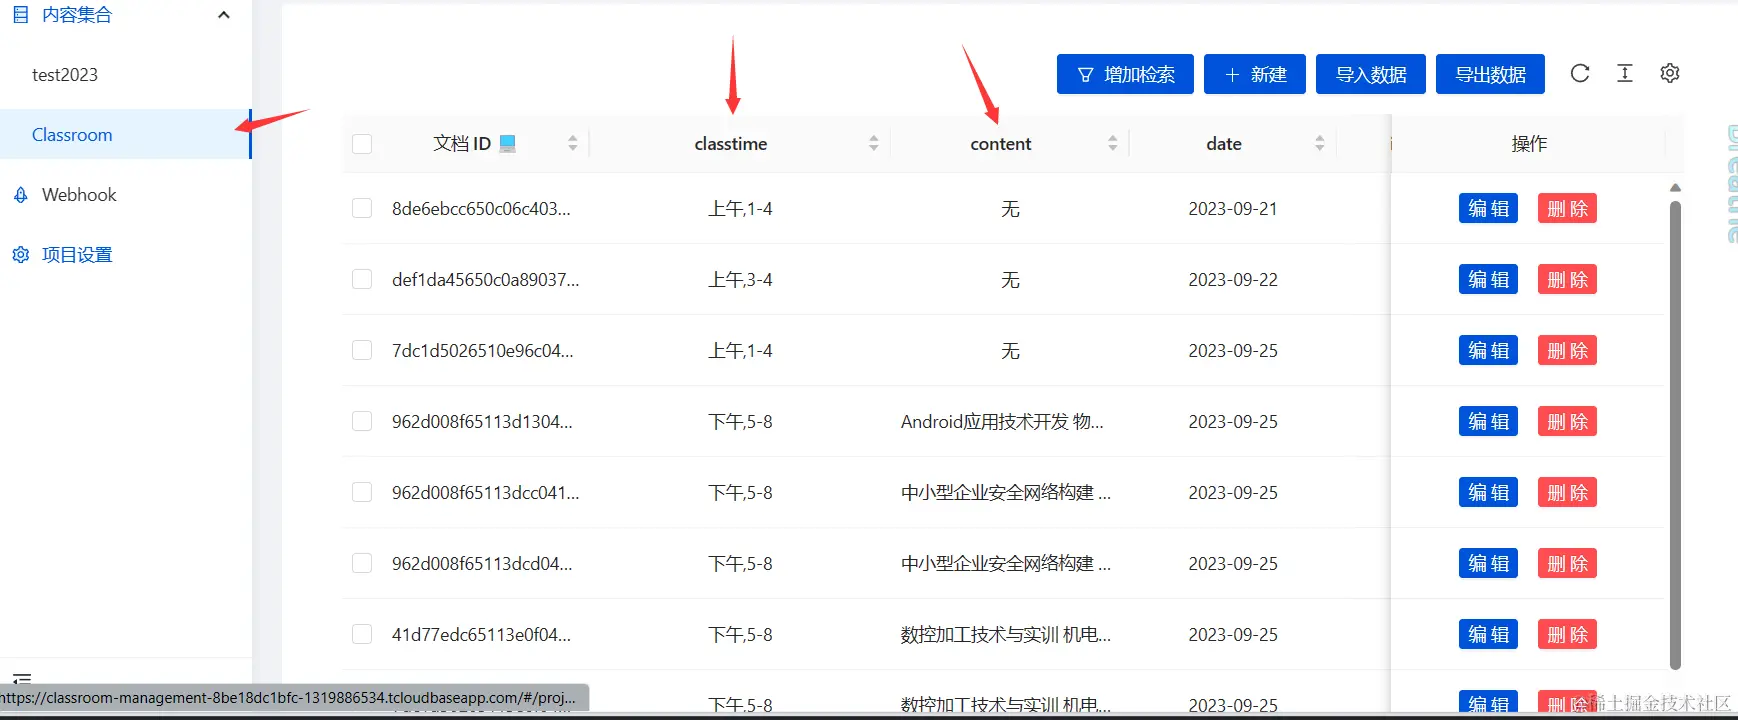This screenshot has width=1738, height=720.
Task: Click the date cell 2023-09-22
Action: pyautogui.click(x=1233, y=279)
